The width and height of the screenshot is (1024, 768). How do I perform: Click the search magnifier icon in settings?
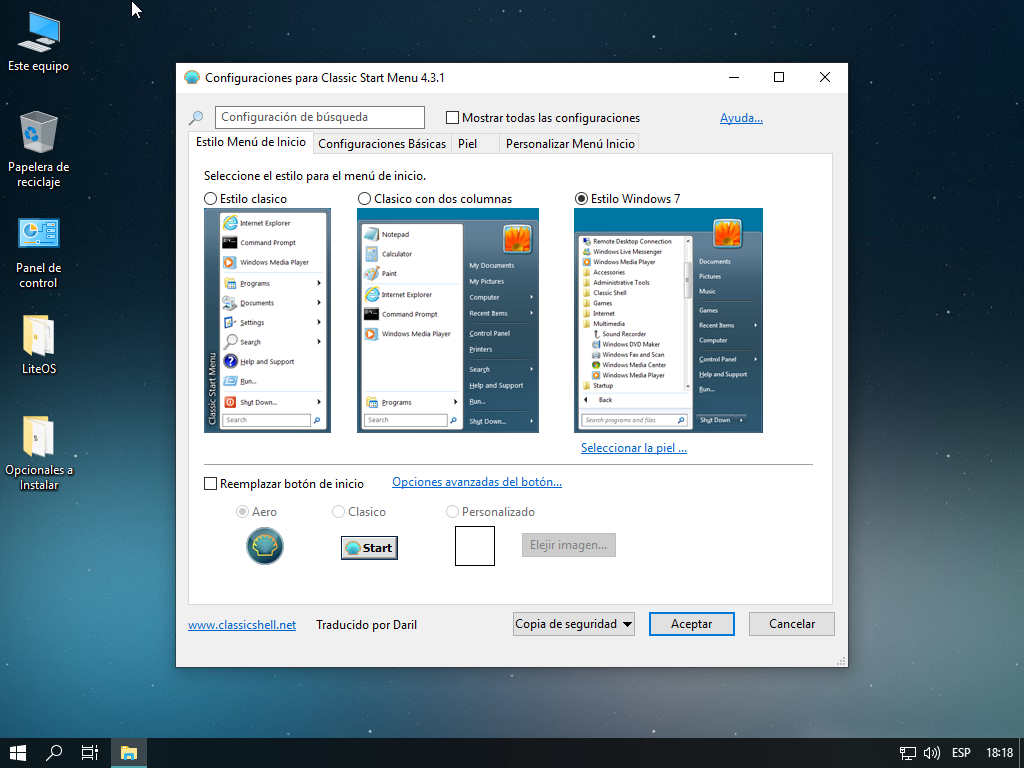[x=196, y=118]
